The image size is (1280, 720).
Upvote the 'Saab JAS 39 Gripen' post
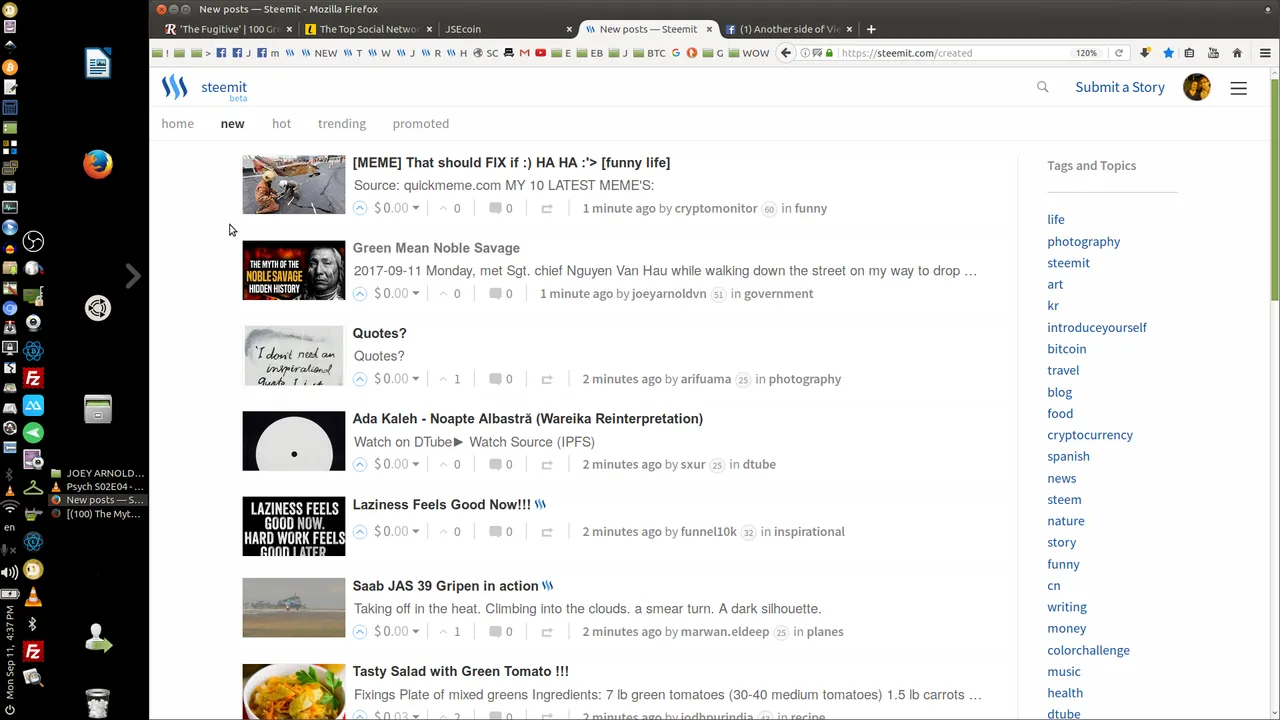[x=360, y=631]
